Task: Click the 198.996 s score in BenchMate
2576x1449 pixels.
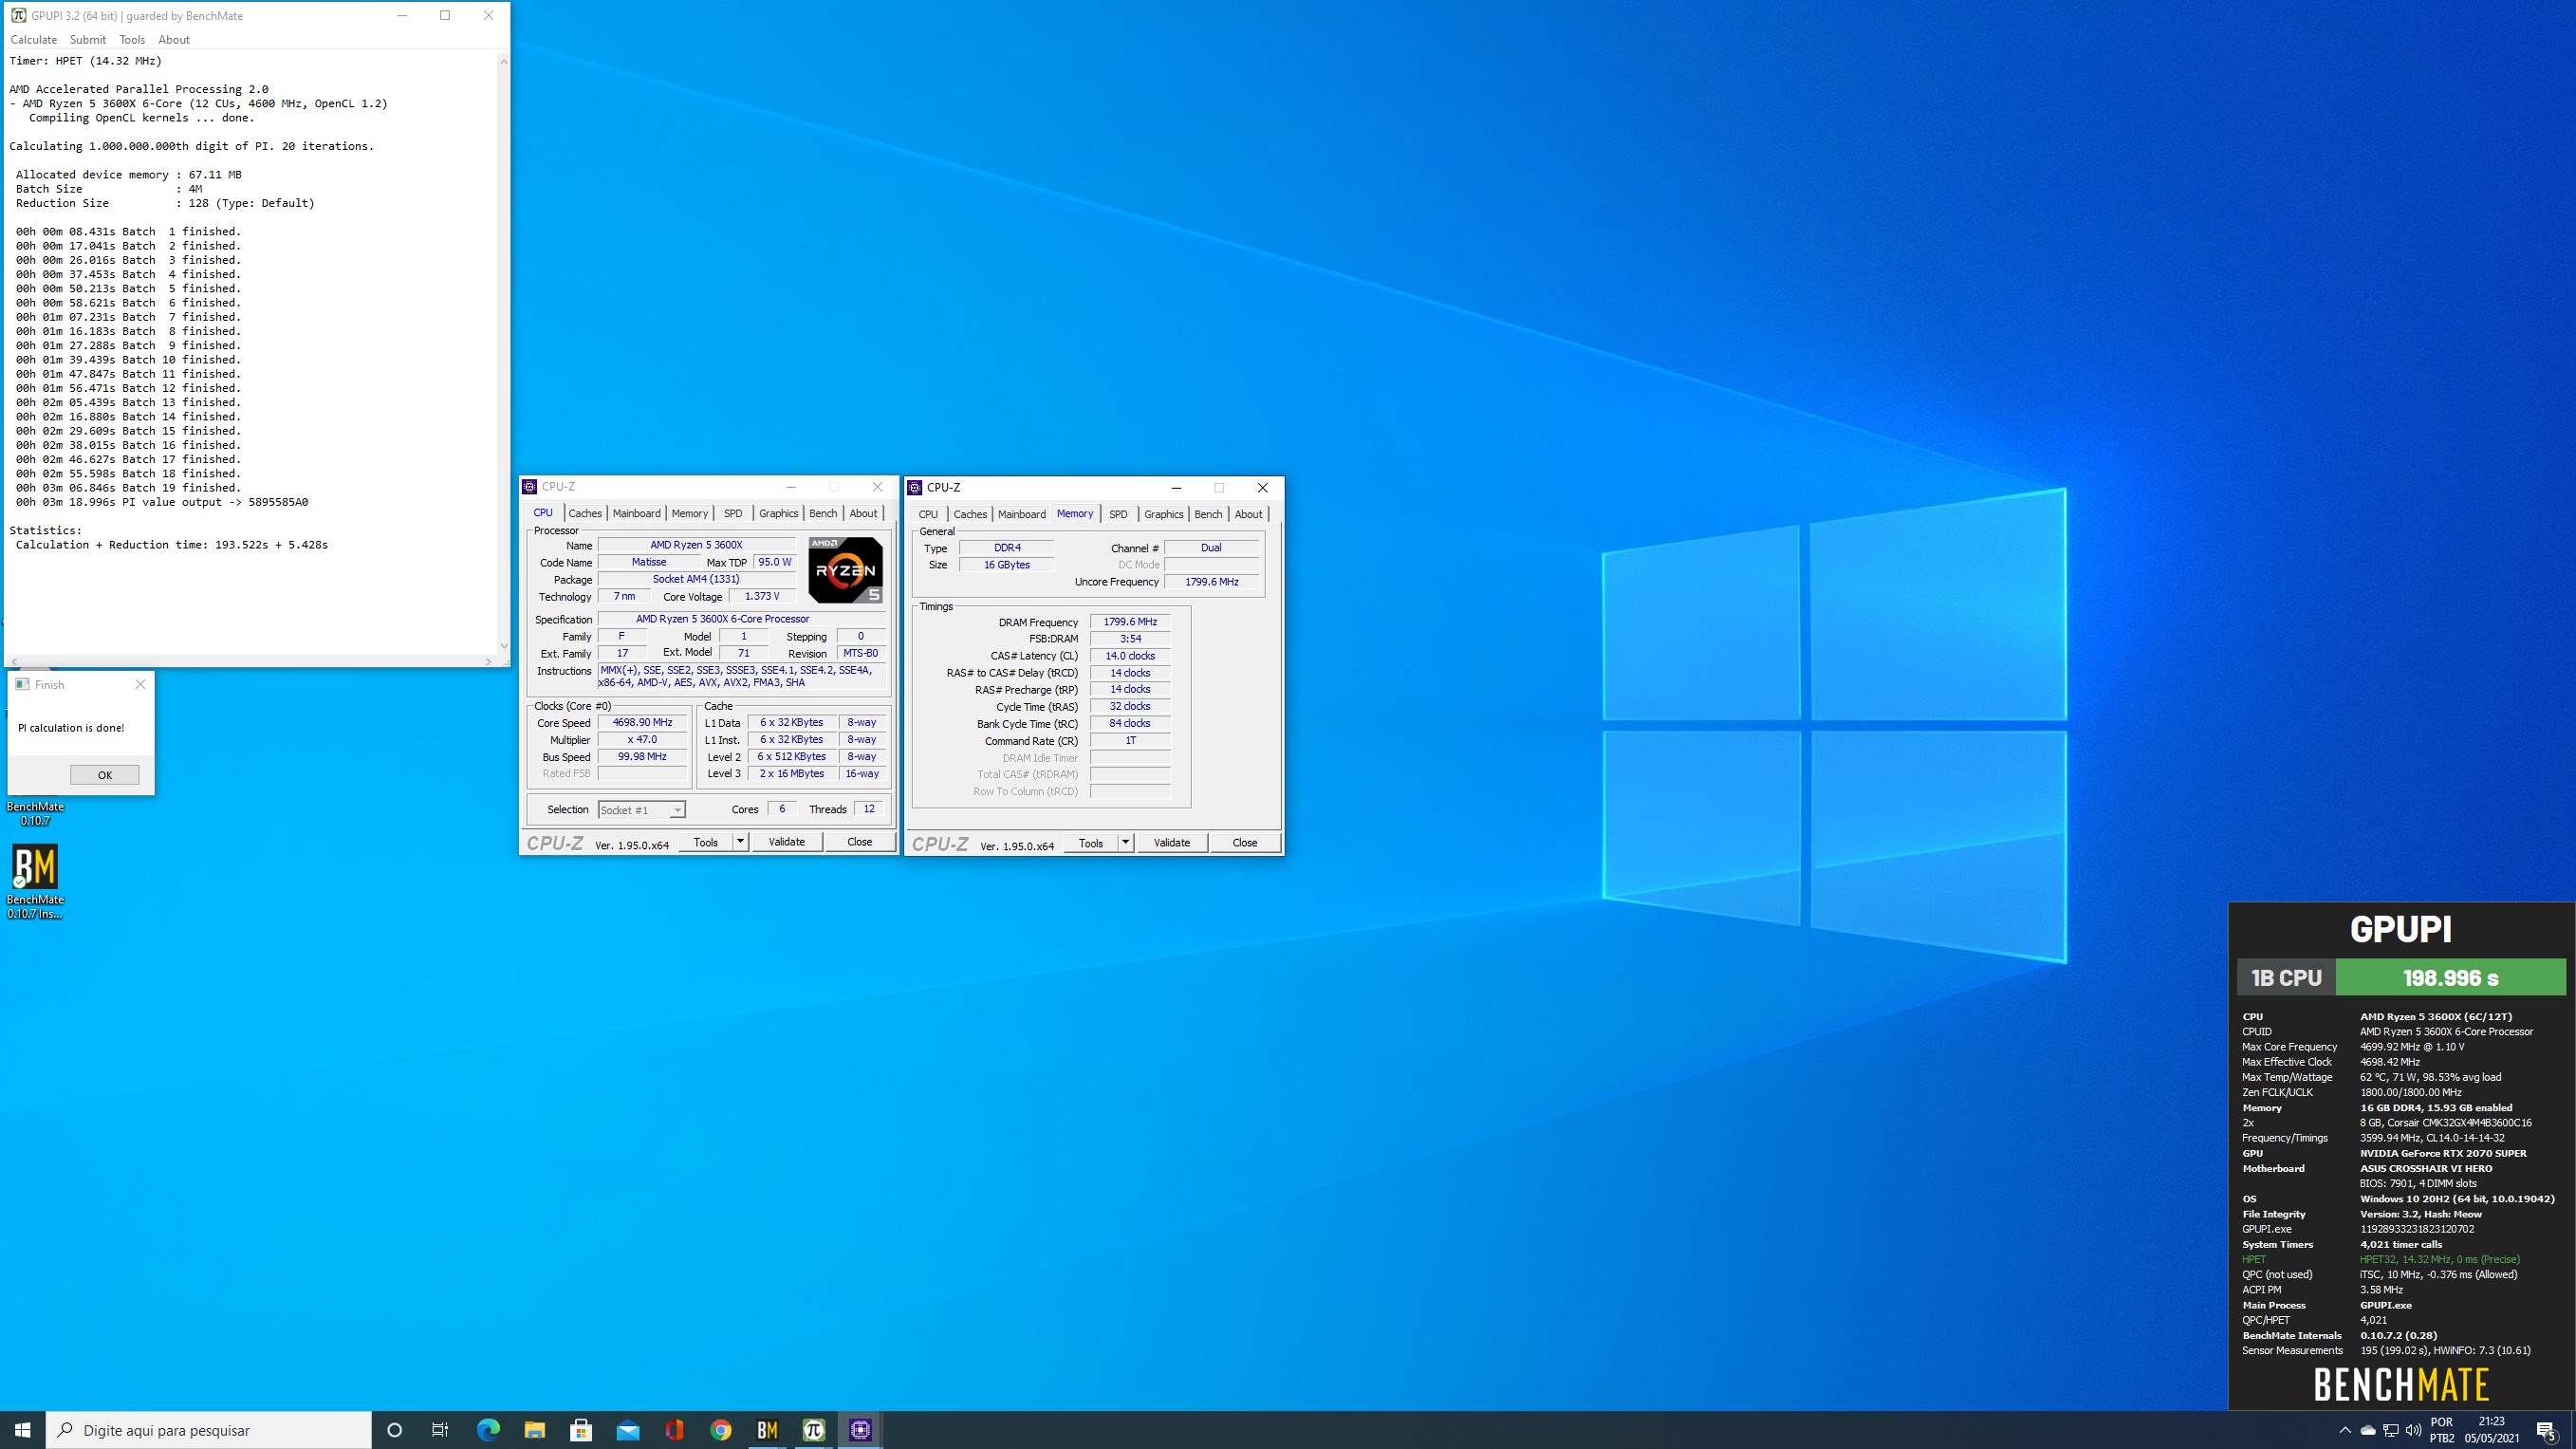Action: (x=2450, y=977)
